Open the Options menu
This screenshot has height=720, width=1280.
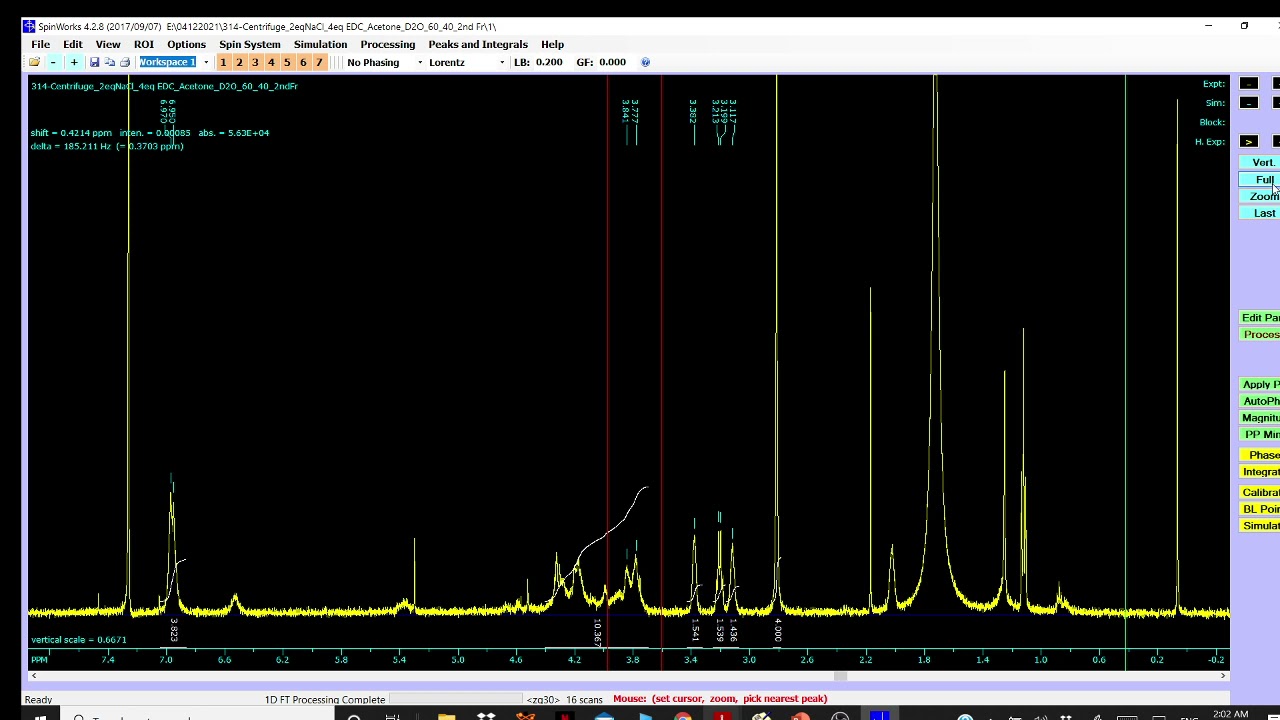point(186,44)
